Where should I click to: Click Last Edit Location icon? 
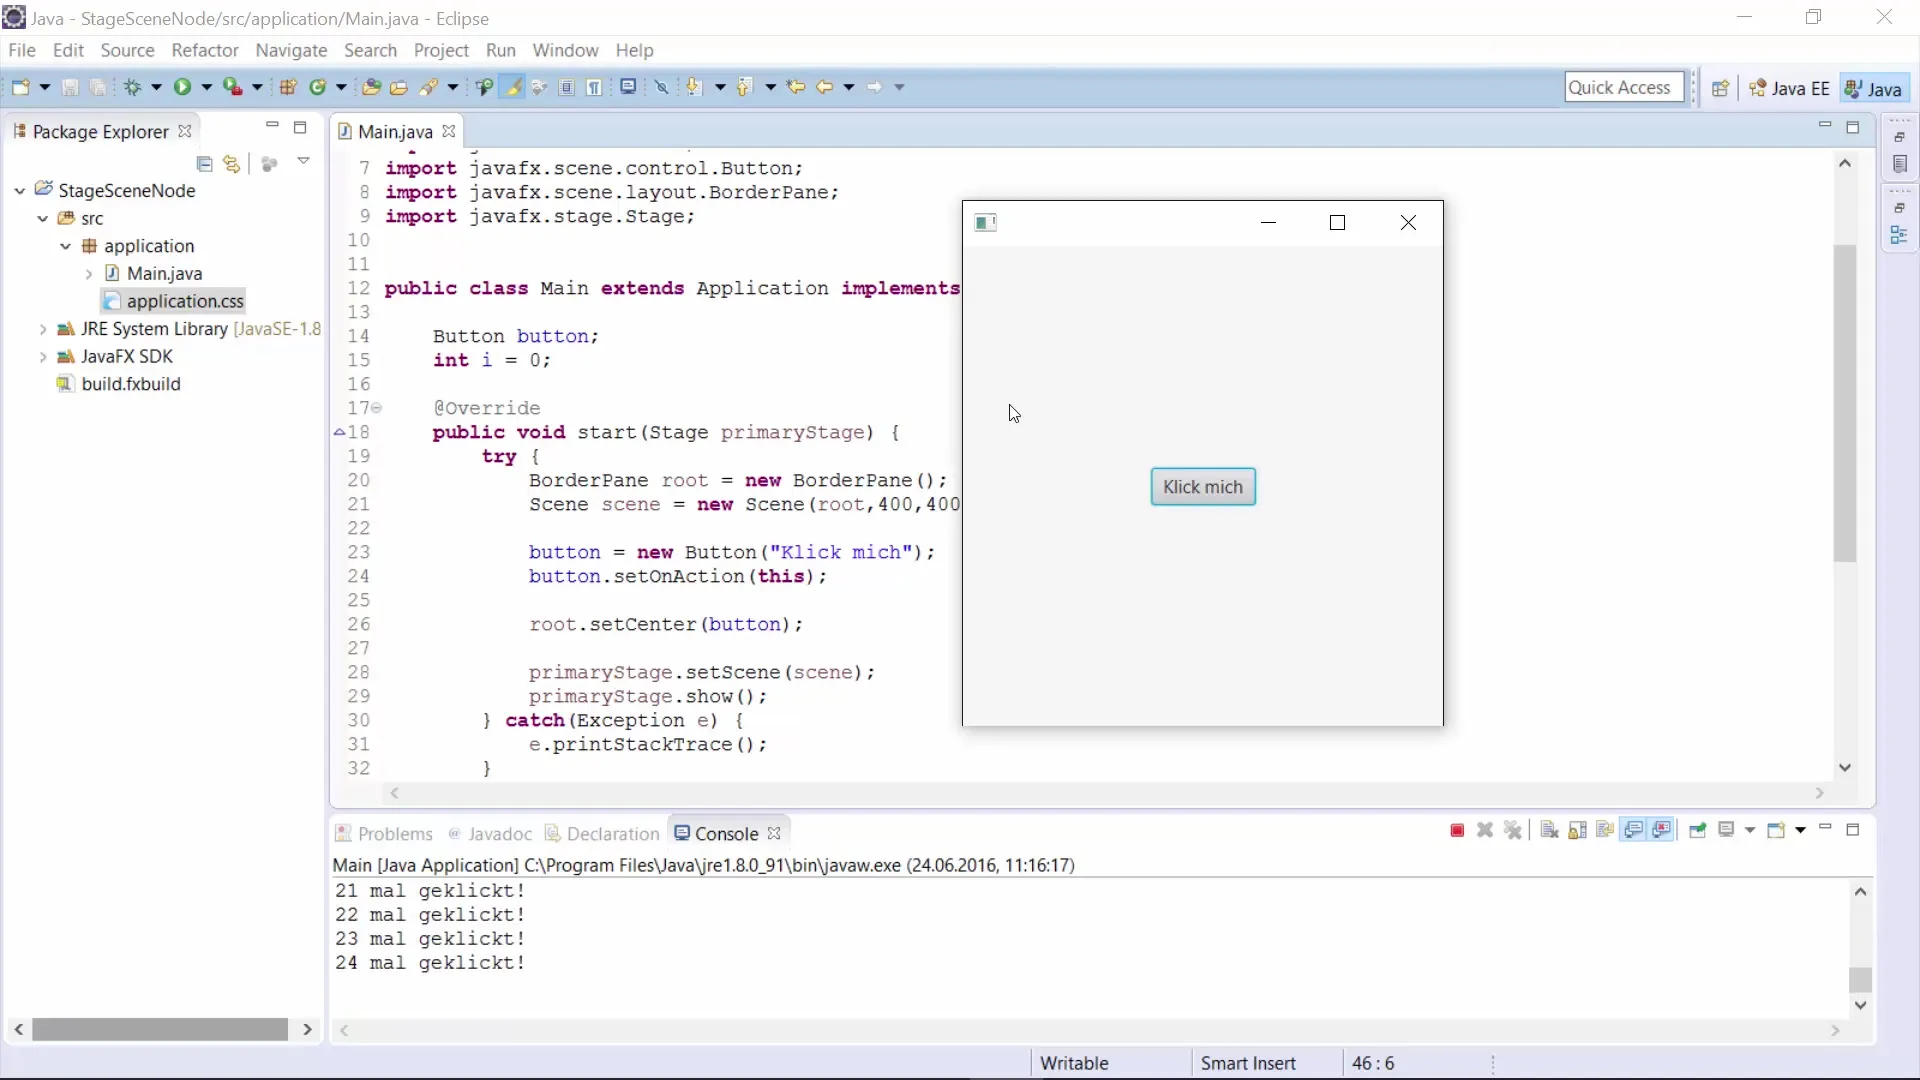(x=796, y=87)
